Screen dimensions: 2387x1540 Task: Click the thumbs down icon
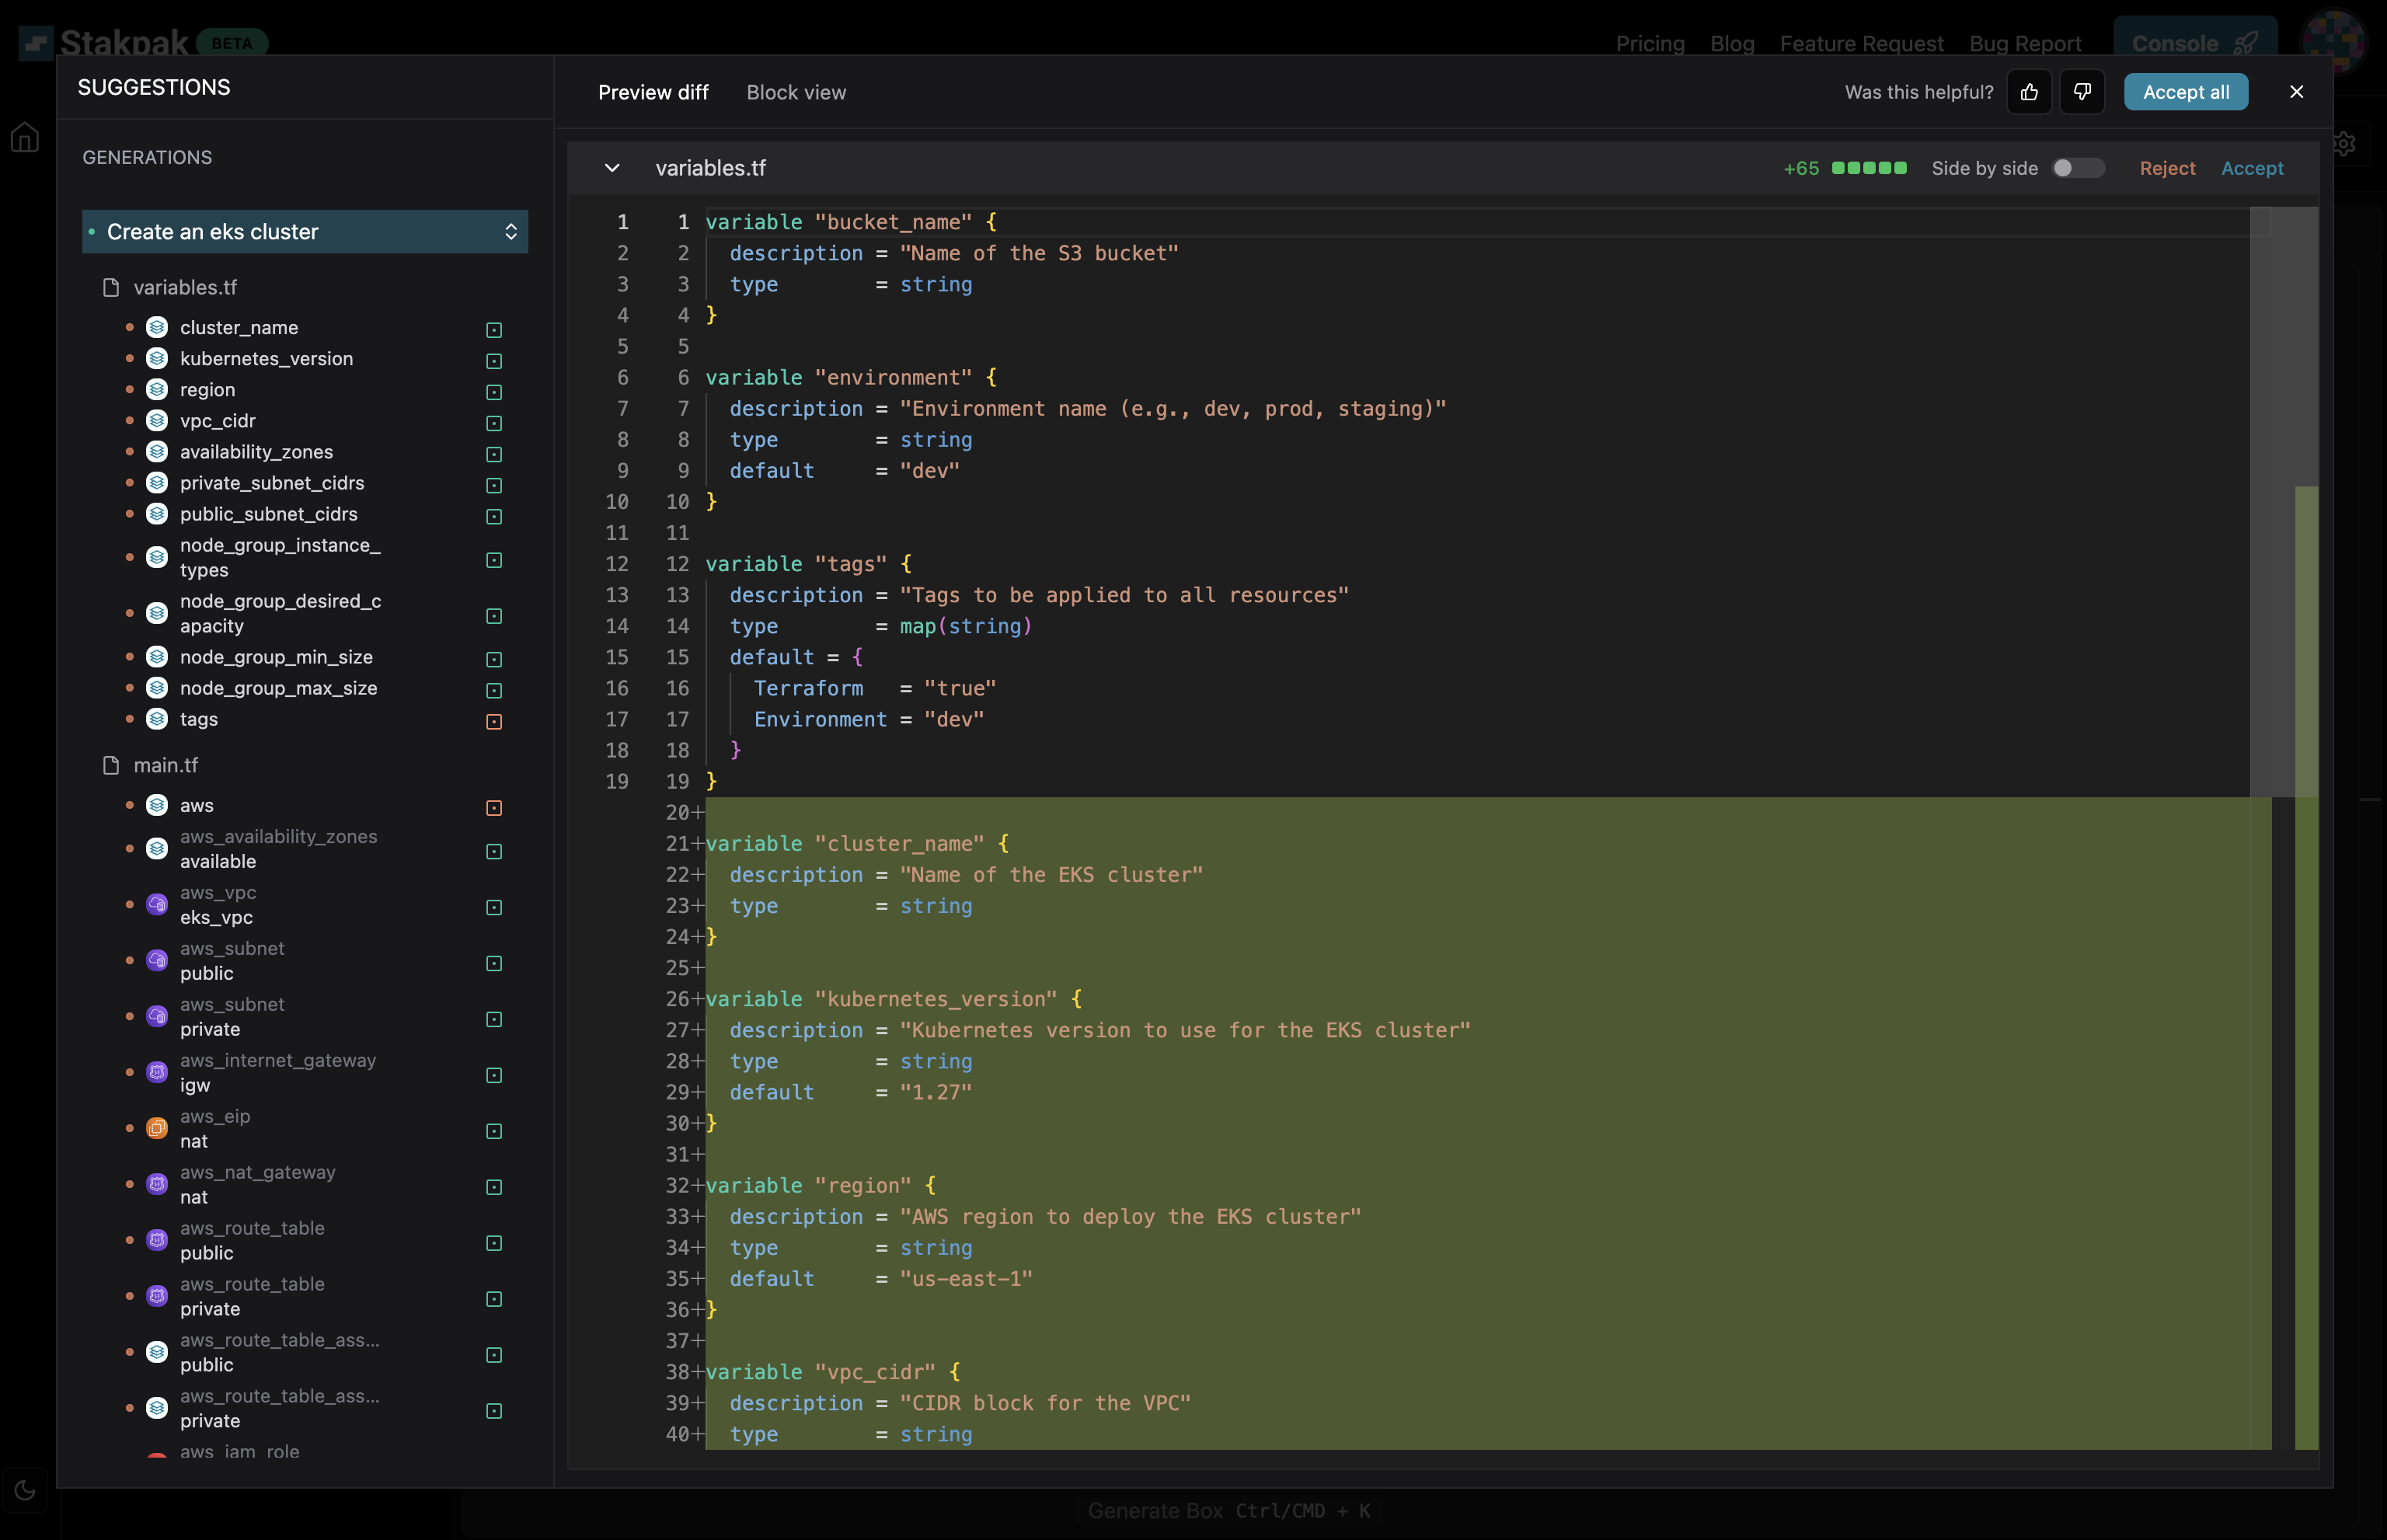coord(2082,92)
